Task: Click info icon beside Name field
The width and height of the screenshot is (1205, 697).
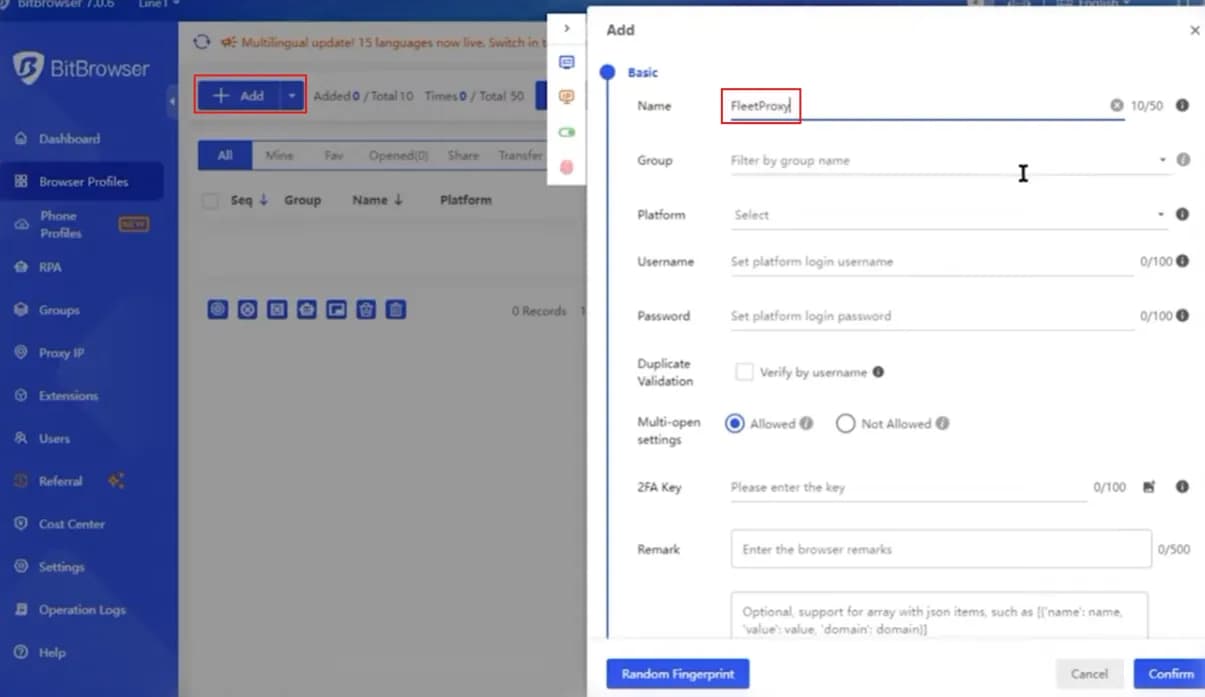Action: pos(1182,105)
